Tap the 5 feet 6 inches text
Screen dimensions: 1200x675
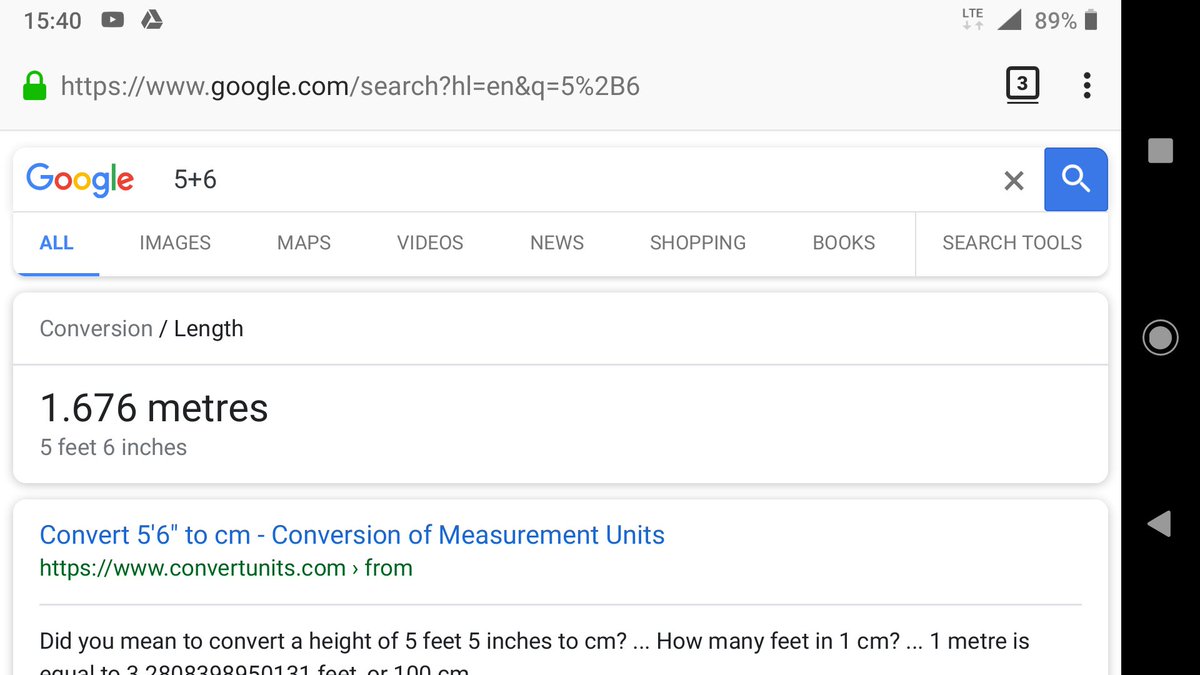click(113, 447)
